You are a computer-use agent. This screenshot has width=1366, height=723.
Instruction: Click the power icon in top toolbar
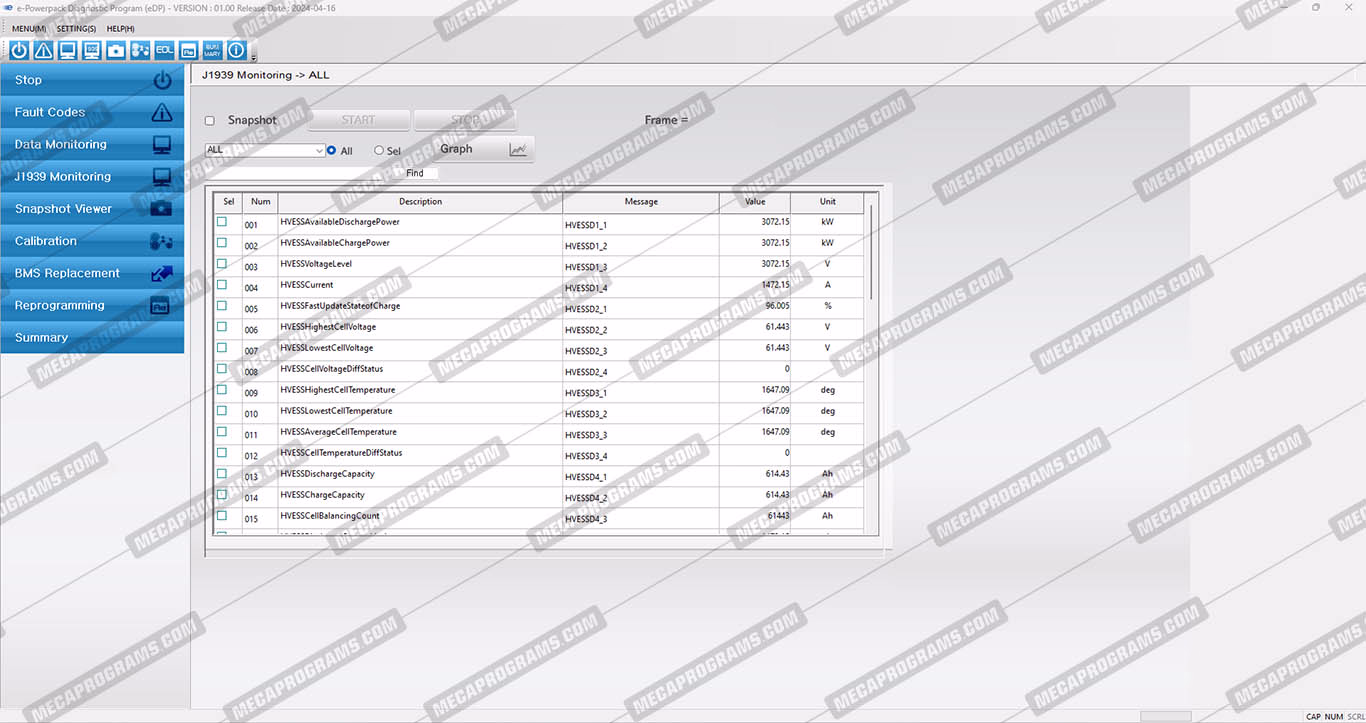[x=19, y=50]
